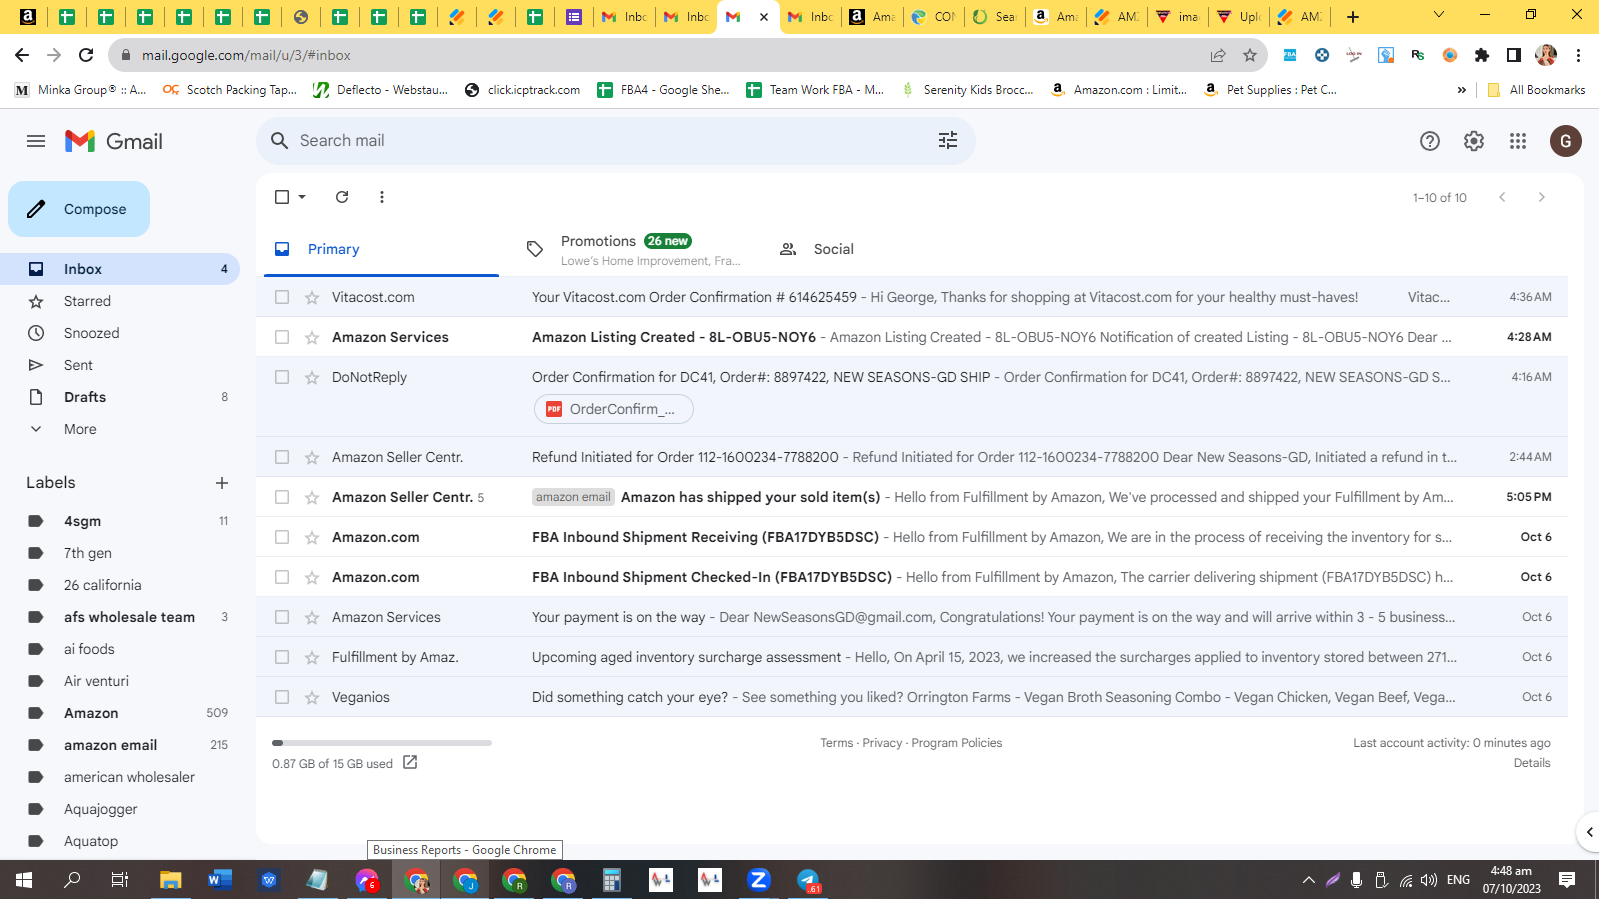Star the Veganios email
Viewport: 1599px width, 899px height.
[x=312, y=697]
